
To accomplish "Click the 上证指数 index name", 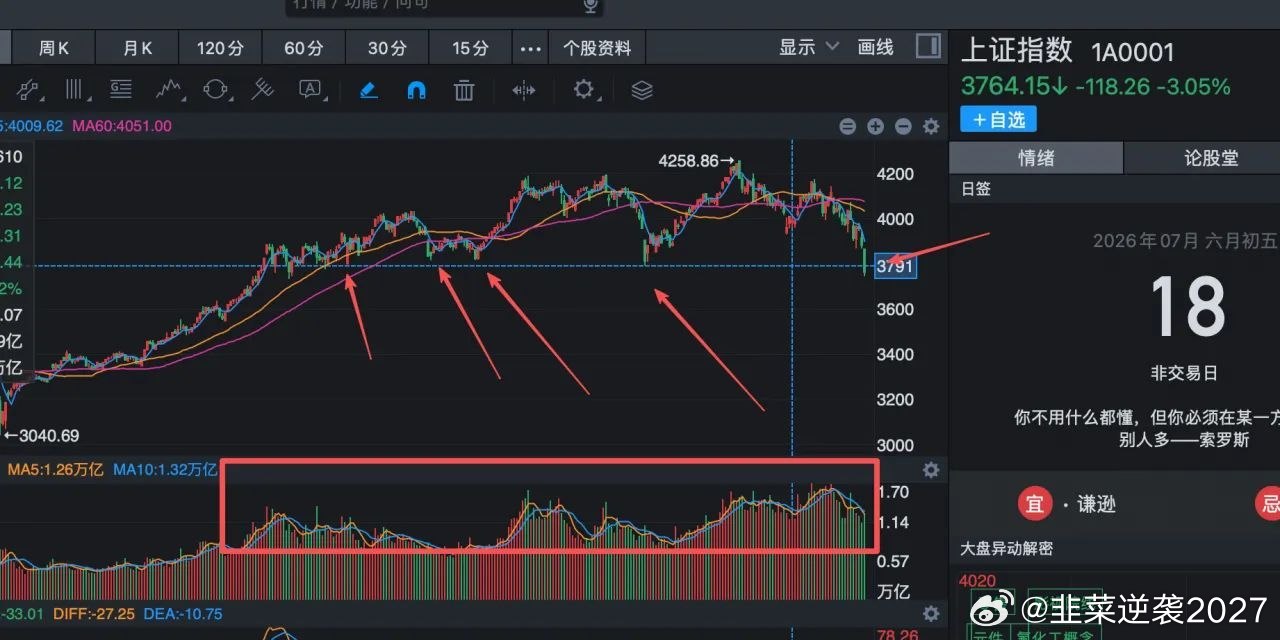I will point(1017,50).
